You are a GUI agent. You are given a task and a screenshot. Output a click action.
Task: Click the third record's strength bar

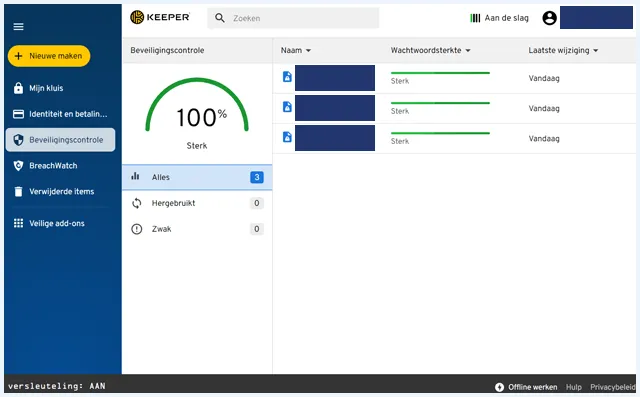pos(440,133)
